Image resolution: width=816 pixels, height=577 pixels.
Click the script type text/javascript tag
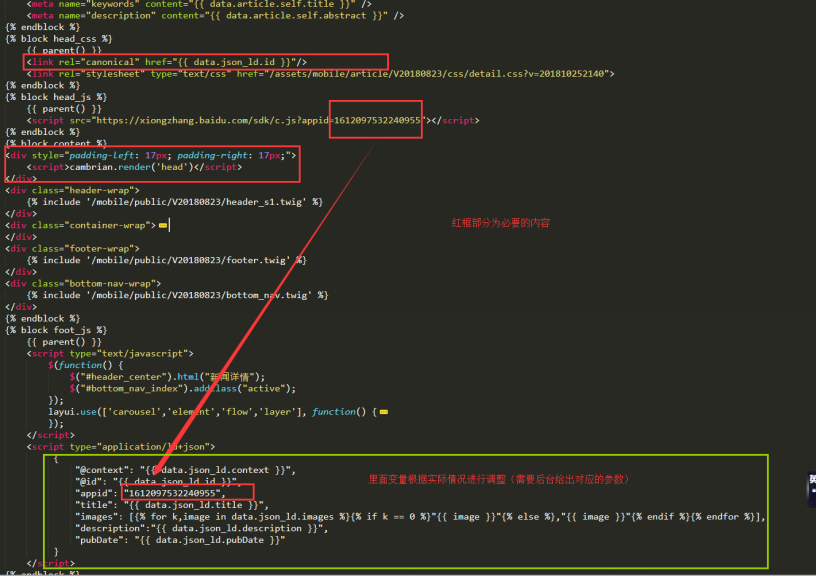(x=110, y=353)
